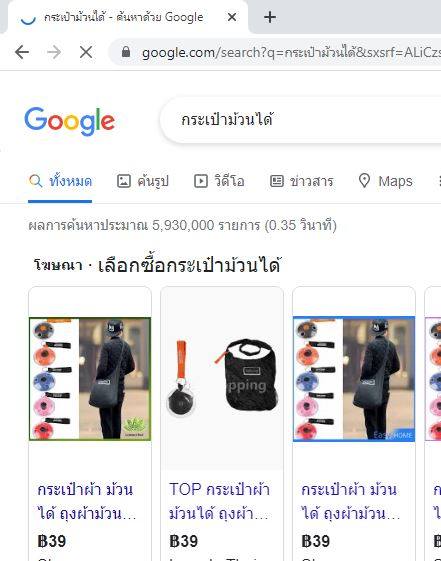This screenshot has width=441, height=561.
Task: Click the address bar URL
Action: click(291, 53)
